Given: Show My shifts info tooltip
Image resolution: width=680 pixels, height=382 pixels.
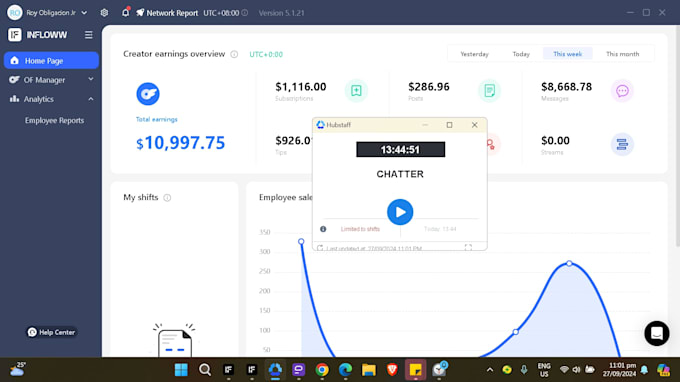Looking at the screenshot, I should pyautogui.click(x=167, y=198).
